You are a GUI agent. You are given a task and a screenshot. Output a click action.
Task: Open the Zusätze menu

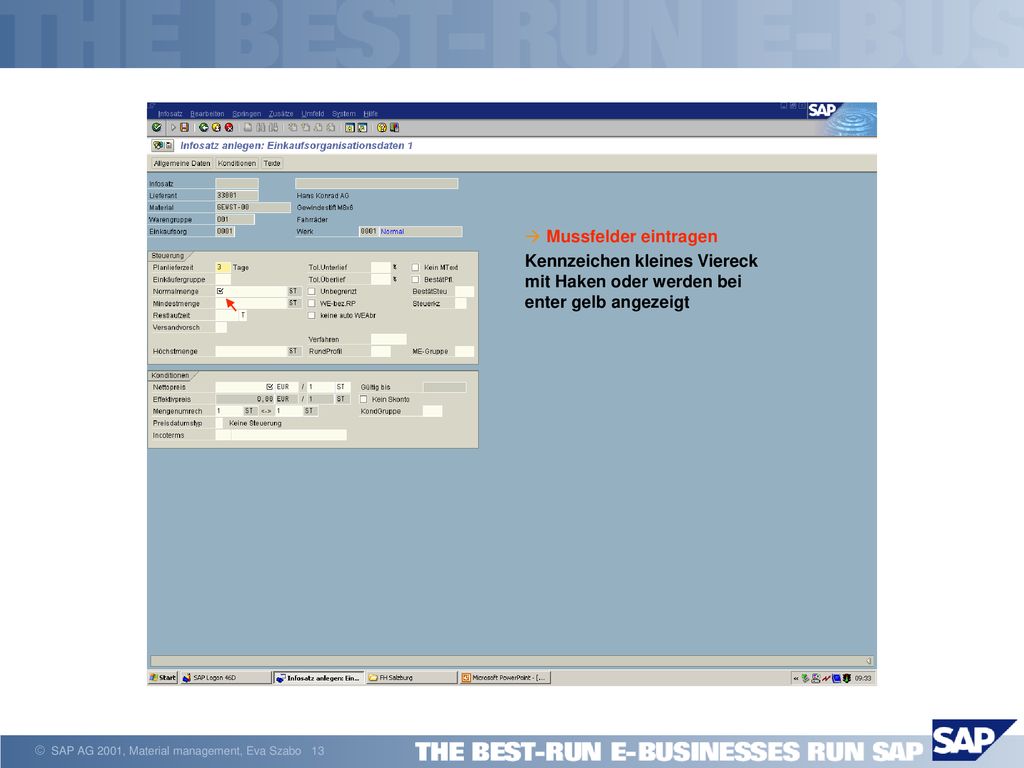[x=281, y=114]
